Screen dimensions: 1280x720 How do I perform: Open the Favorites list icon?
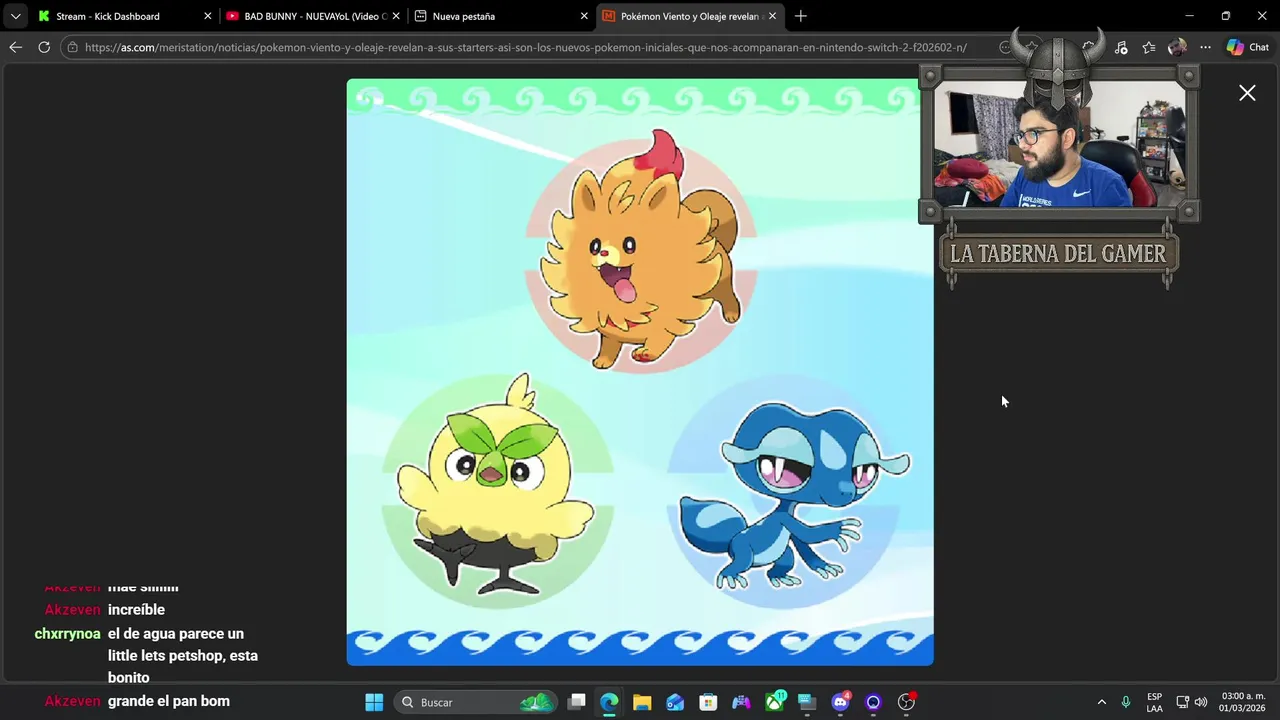1149,47
